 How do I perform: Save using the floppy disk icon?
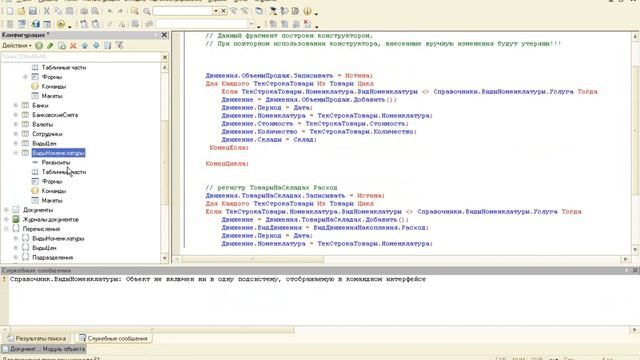(33, 11)
